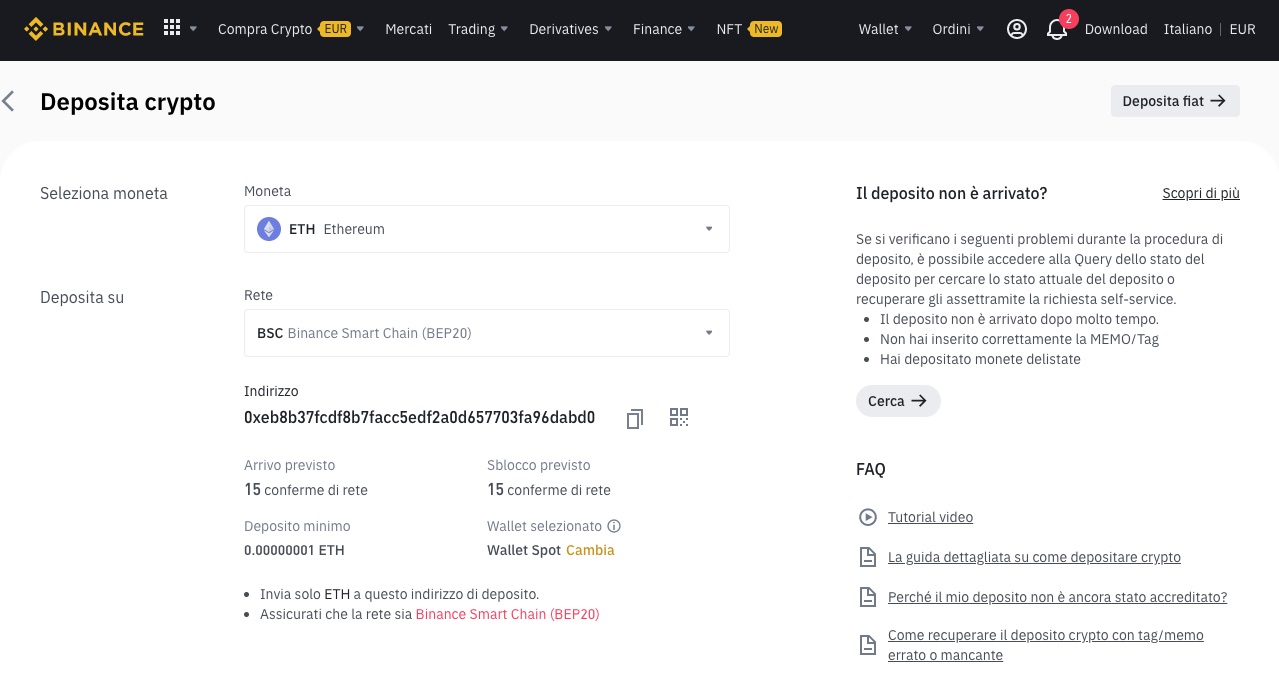Click document icon beside La guida dettagliata
The image size is (1279, 679).
click(868, 557)
